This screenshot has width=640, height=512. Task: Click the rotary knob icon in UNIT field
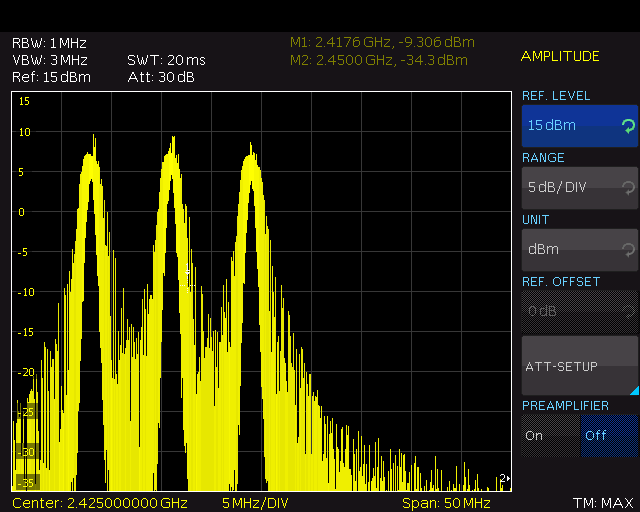627,249
